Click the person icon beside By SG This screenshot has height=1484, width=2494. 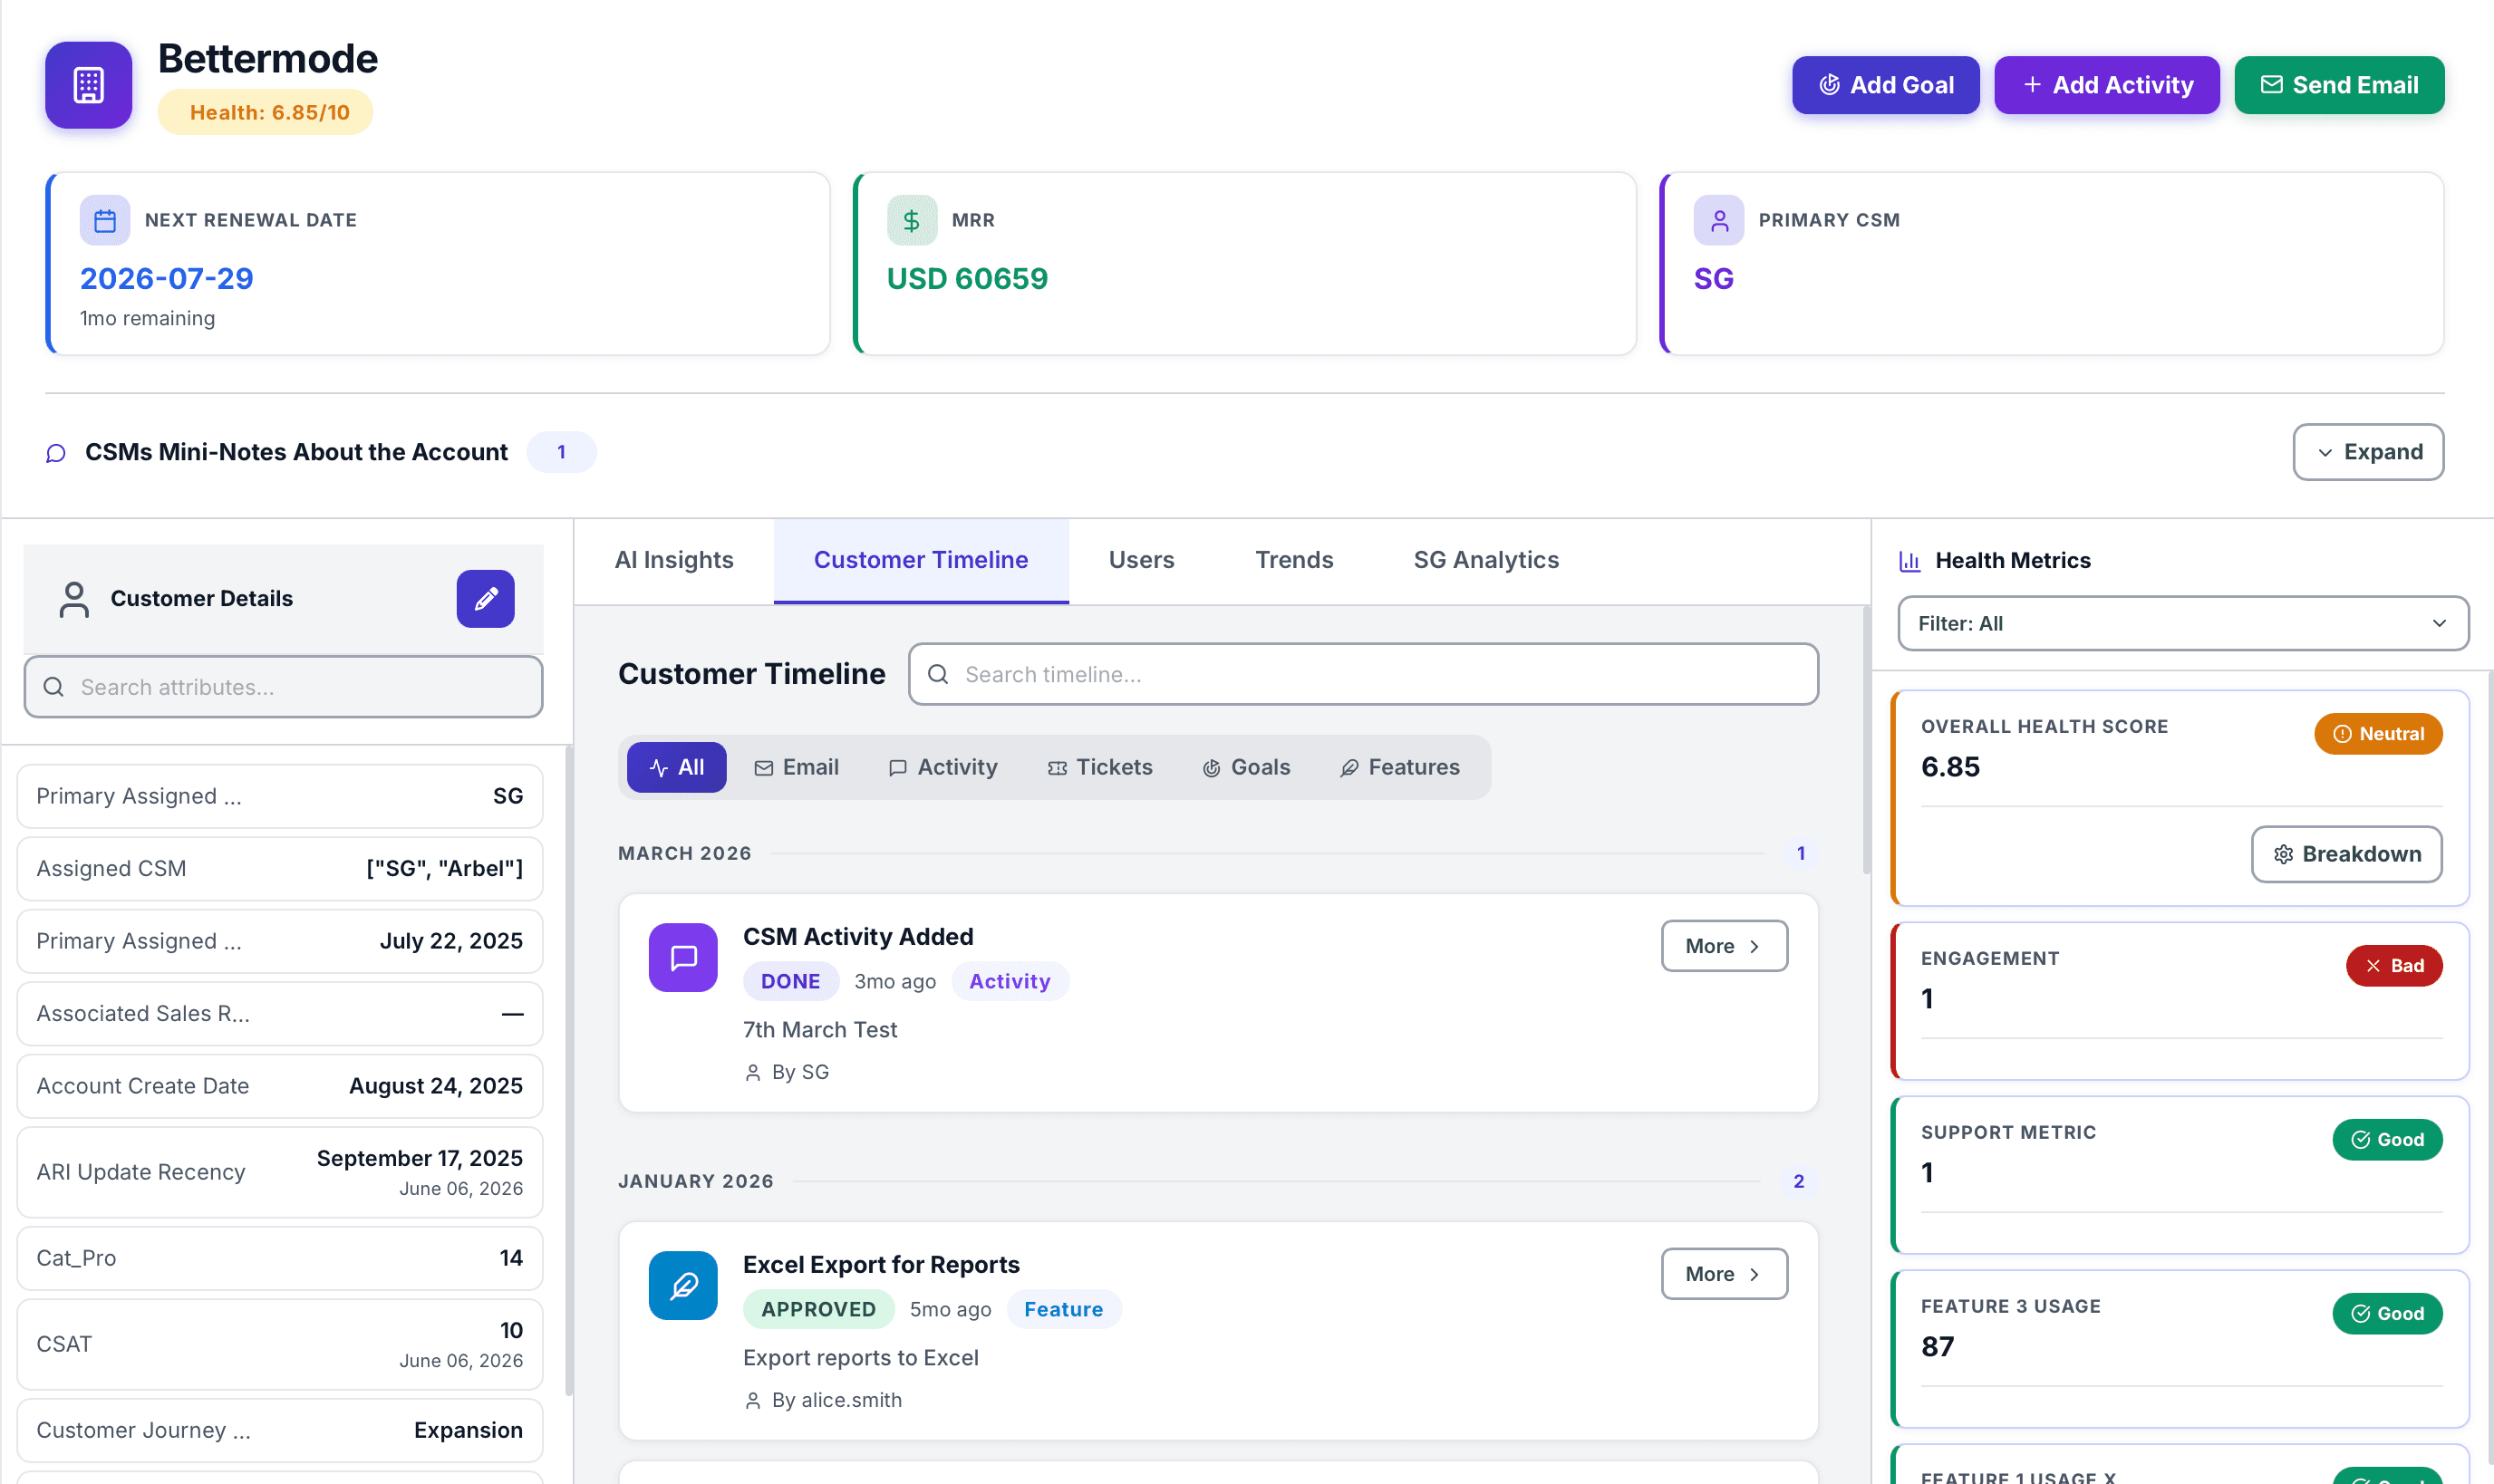[x=753, y=1072]
